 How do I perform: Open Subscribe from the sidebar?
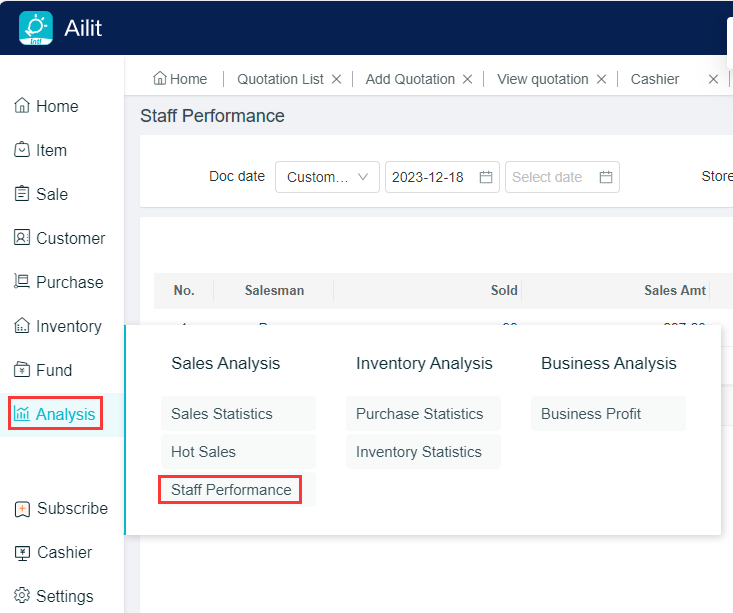(61, 508)
